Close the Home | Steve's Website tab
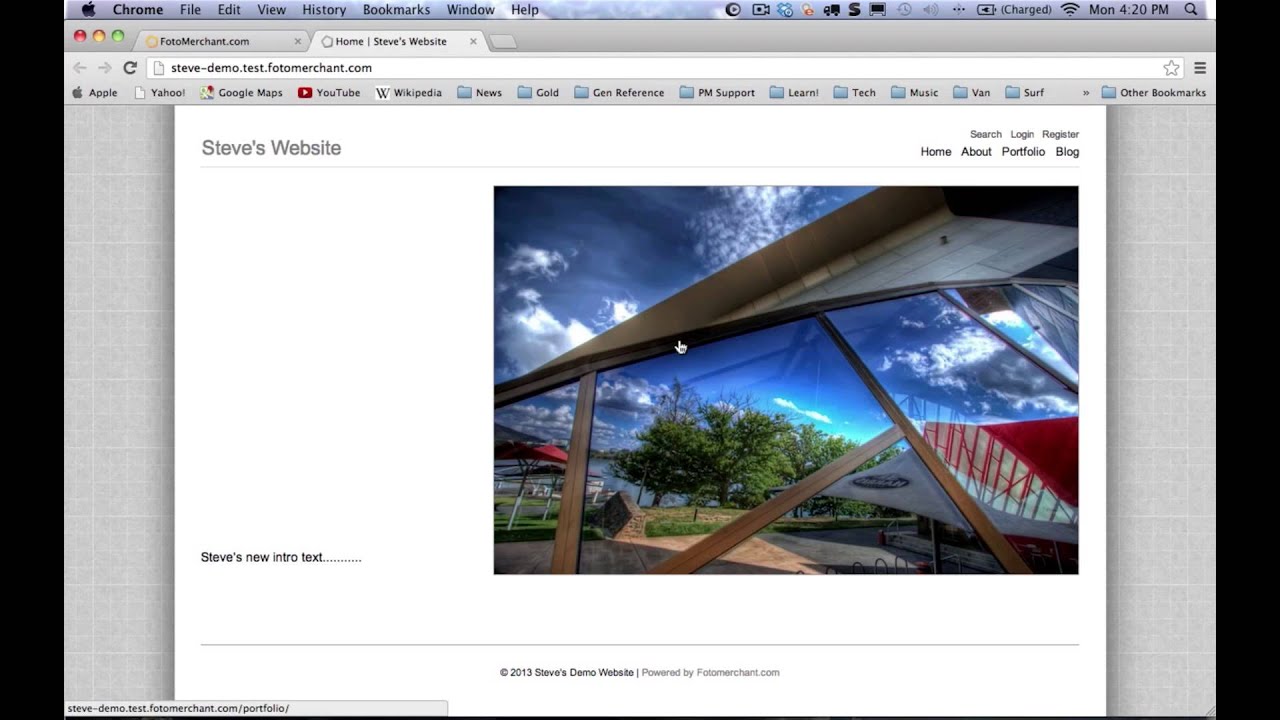Viewport: 1280px width, 720px height. point(473,41)
